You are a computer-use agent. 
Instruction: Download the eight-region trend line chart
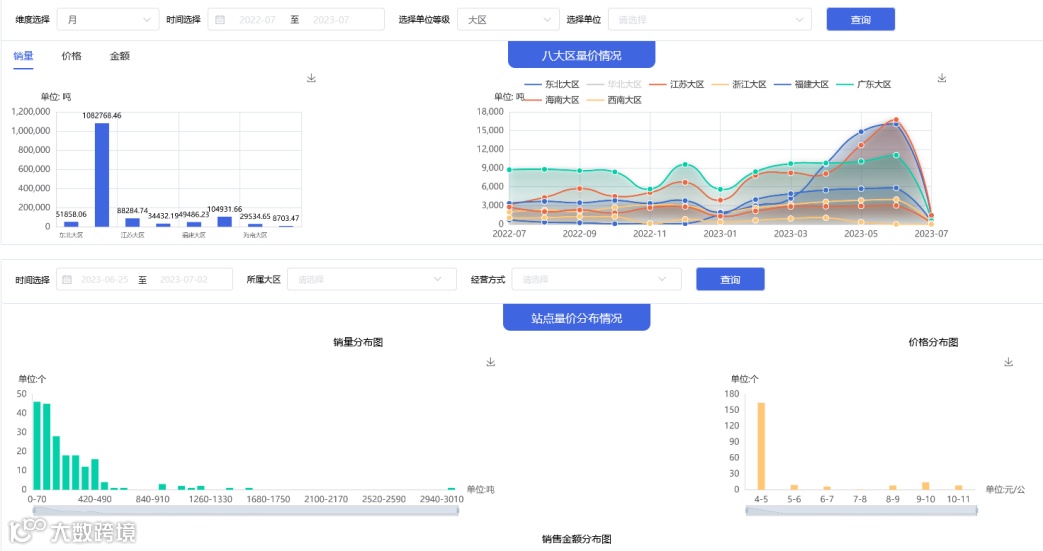click(942, 78)
